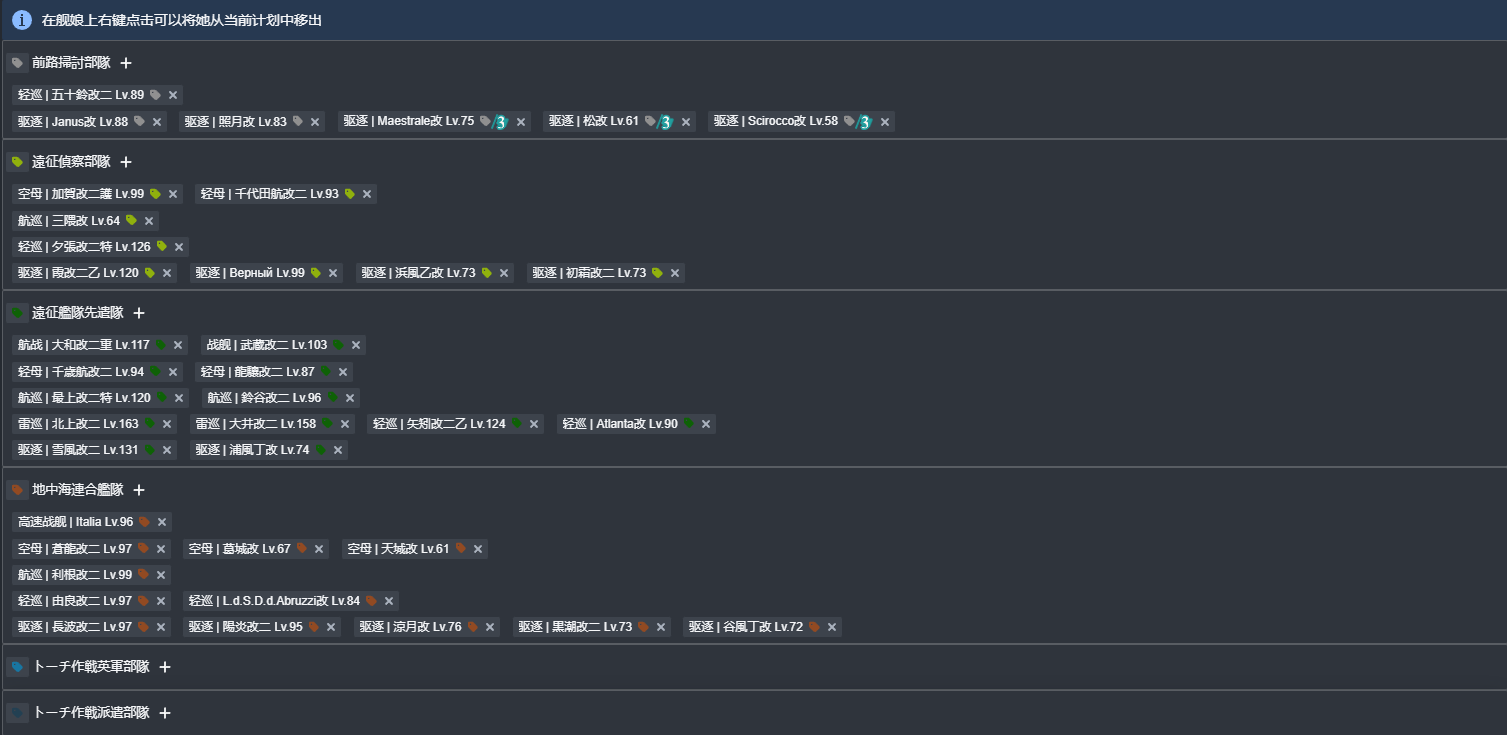The width and height of the screenshot is (1507, 735).
Task: Add a ship to トーチ作戰英軍部隊 with plus button
Action: pos(164,666)
